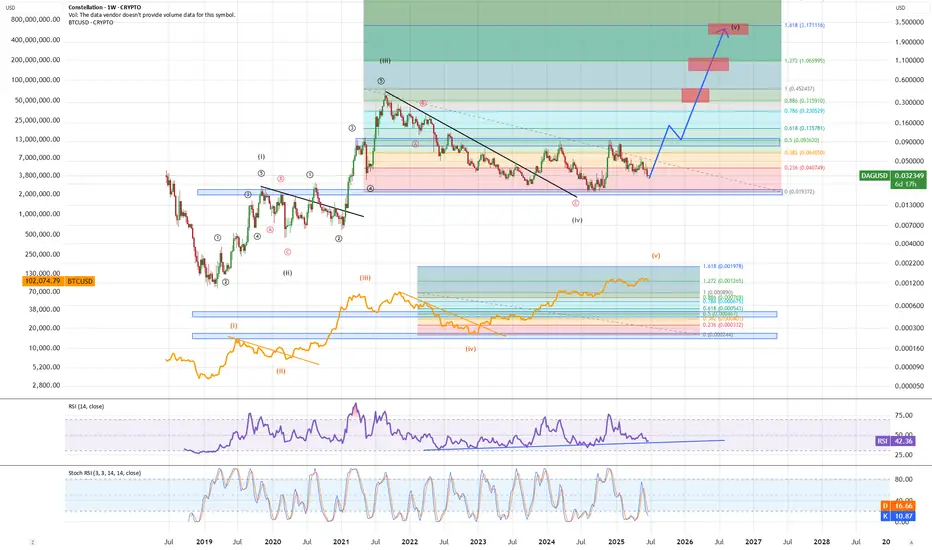The width and height of the screenshot is (932, 550).
Task: Click 3.500000 on the right price axis
Action: pos(909,22)
